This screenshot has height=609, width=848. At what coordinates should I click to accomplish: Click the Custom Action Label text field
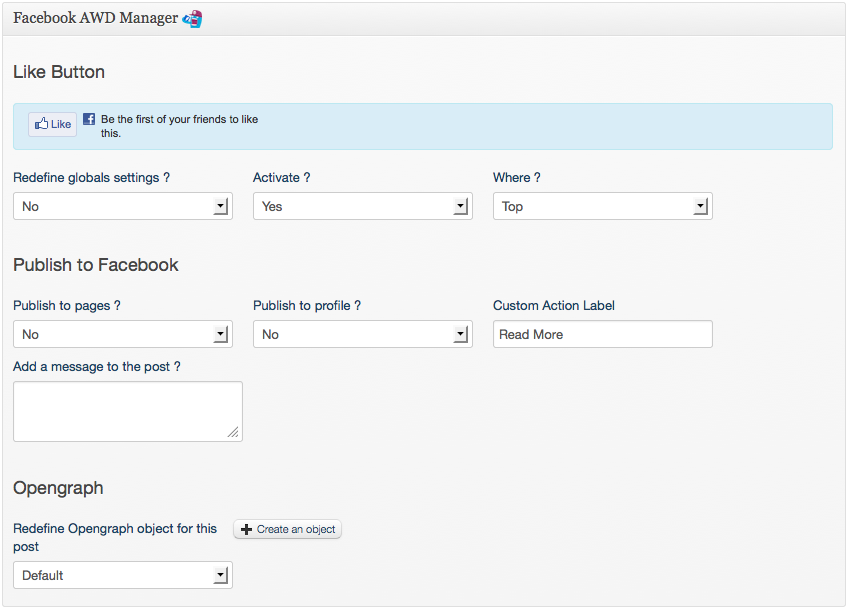602,335
